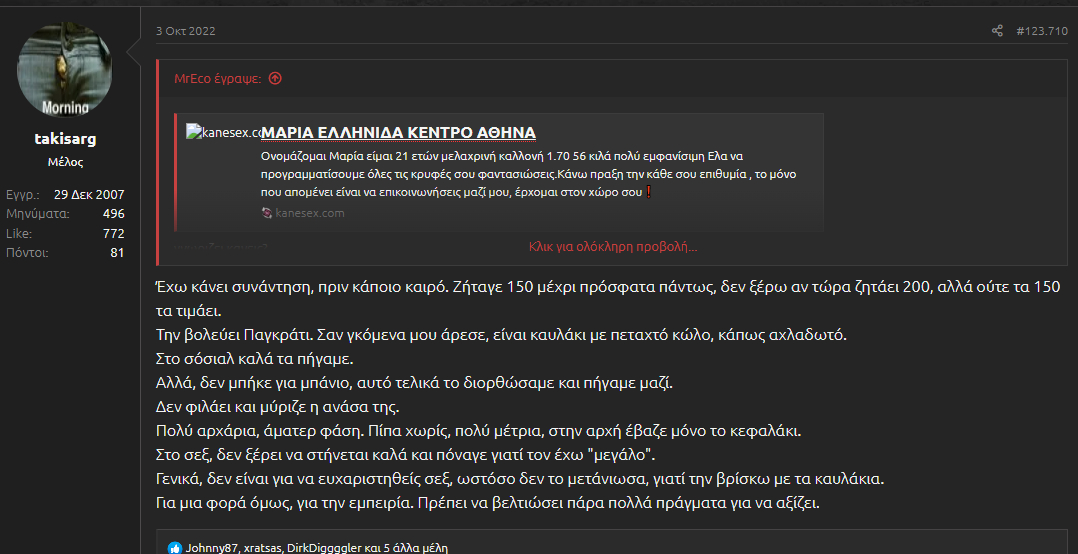Click the thumbs-up icon in the likes bar
The width and height of the screenshot is (1078, 554).
click(175, 548)
